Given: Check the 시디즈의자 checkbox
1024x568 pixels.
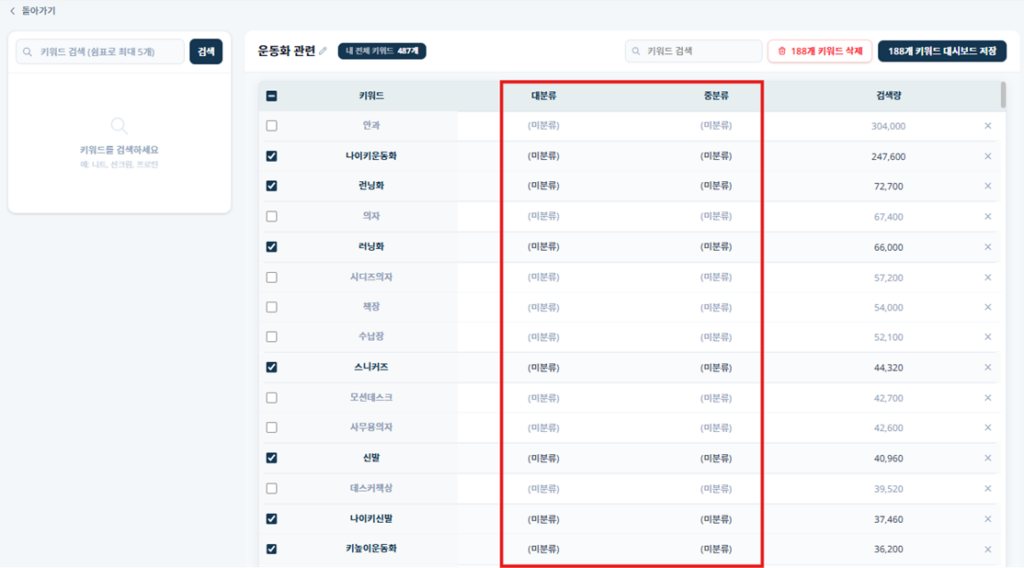Looking at the screenshot, I should click(x=272, y=277).
